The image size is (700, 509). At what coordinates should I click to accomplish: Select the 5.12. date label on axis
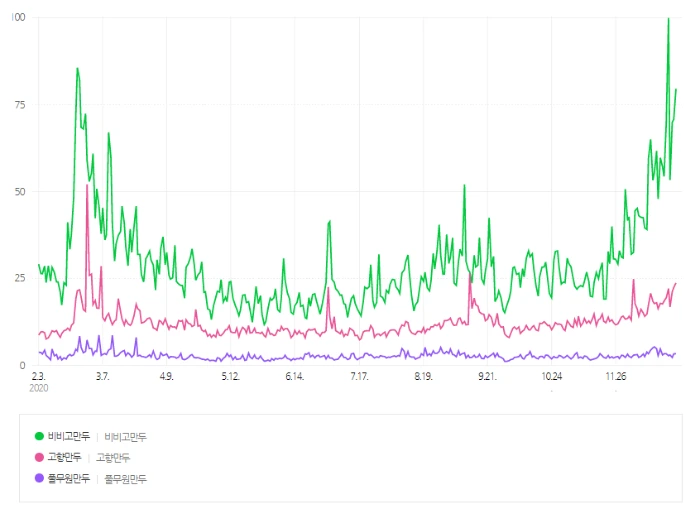pos(231,376)
